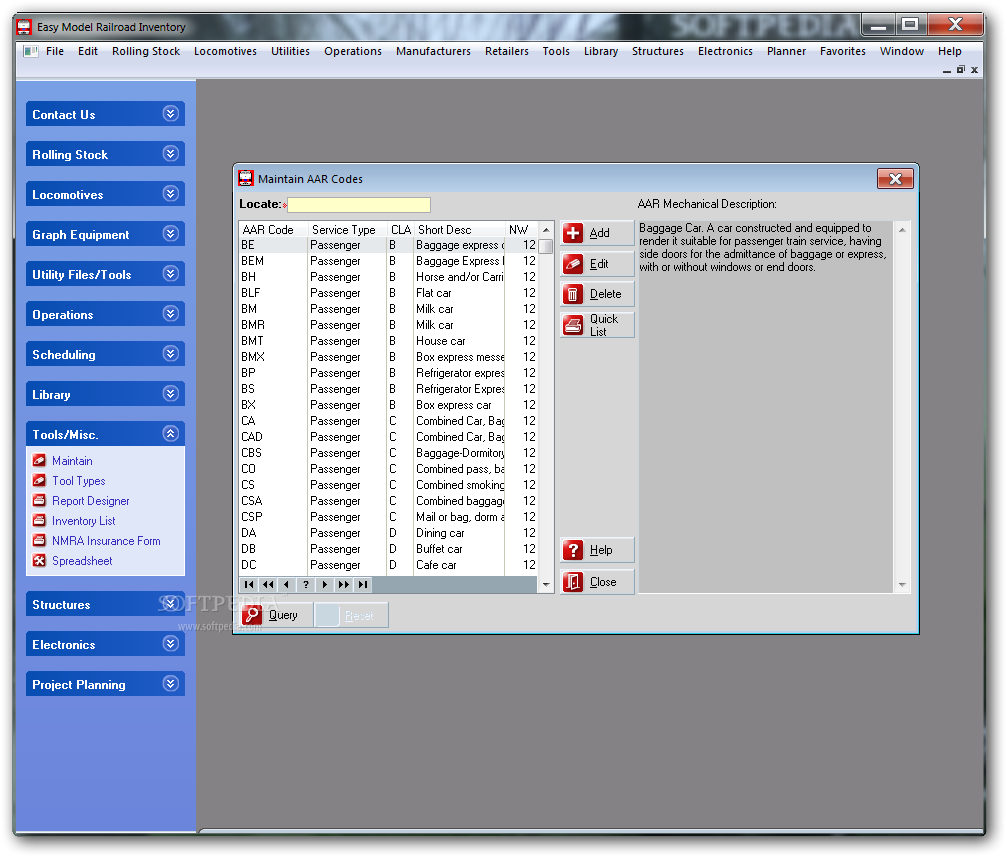Viewport: 1007px width, 857px height.
Task: Open Help for AAR codes
Action: (597, 550)
